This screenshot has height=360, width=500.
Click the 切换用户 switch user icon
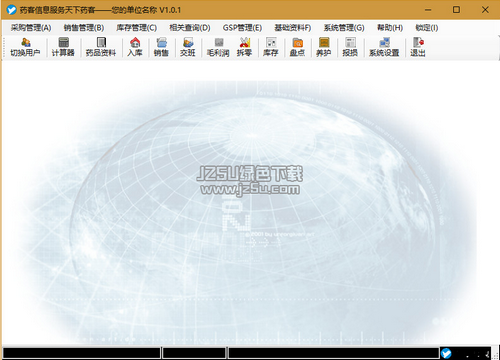tap(25, 47)
